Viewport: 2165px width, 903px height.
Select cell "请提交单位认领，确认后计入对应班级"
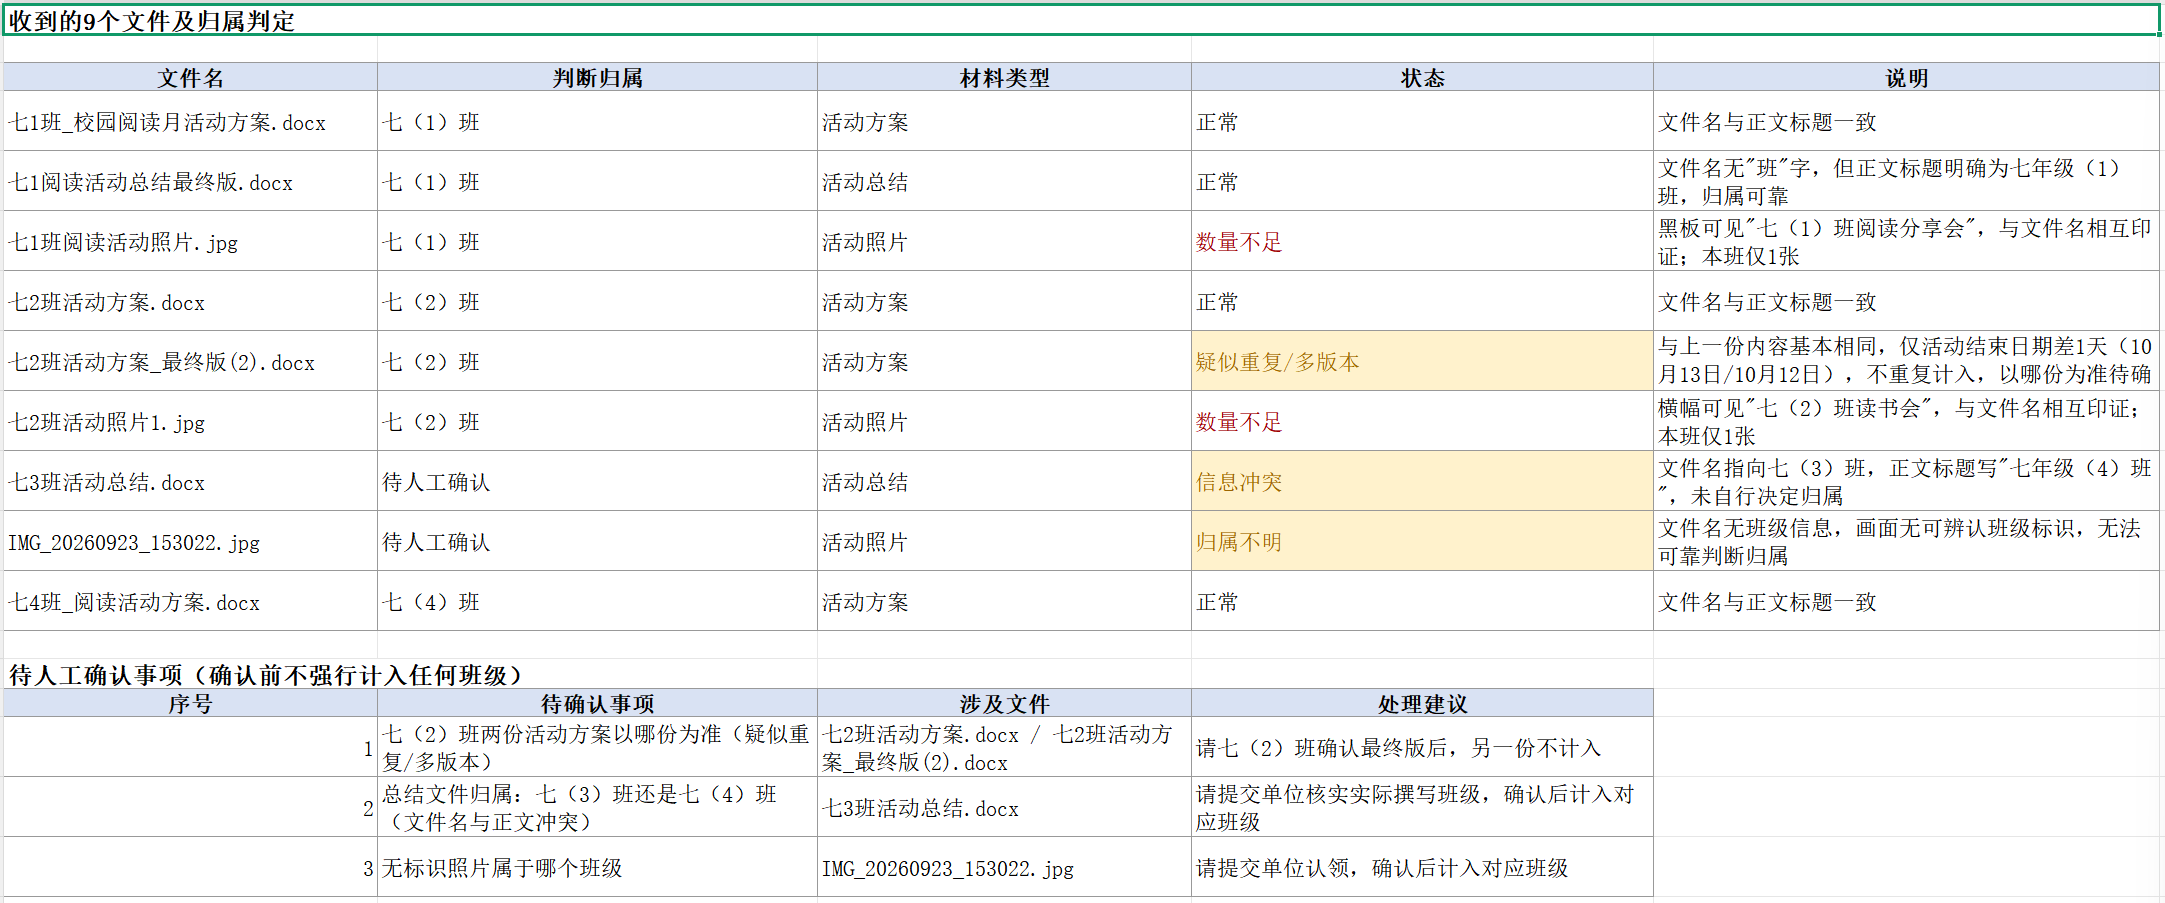coord(1422,867)
